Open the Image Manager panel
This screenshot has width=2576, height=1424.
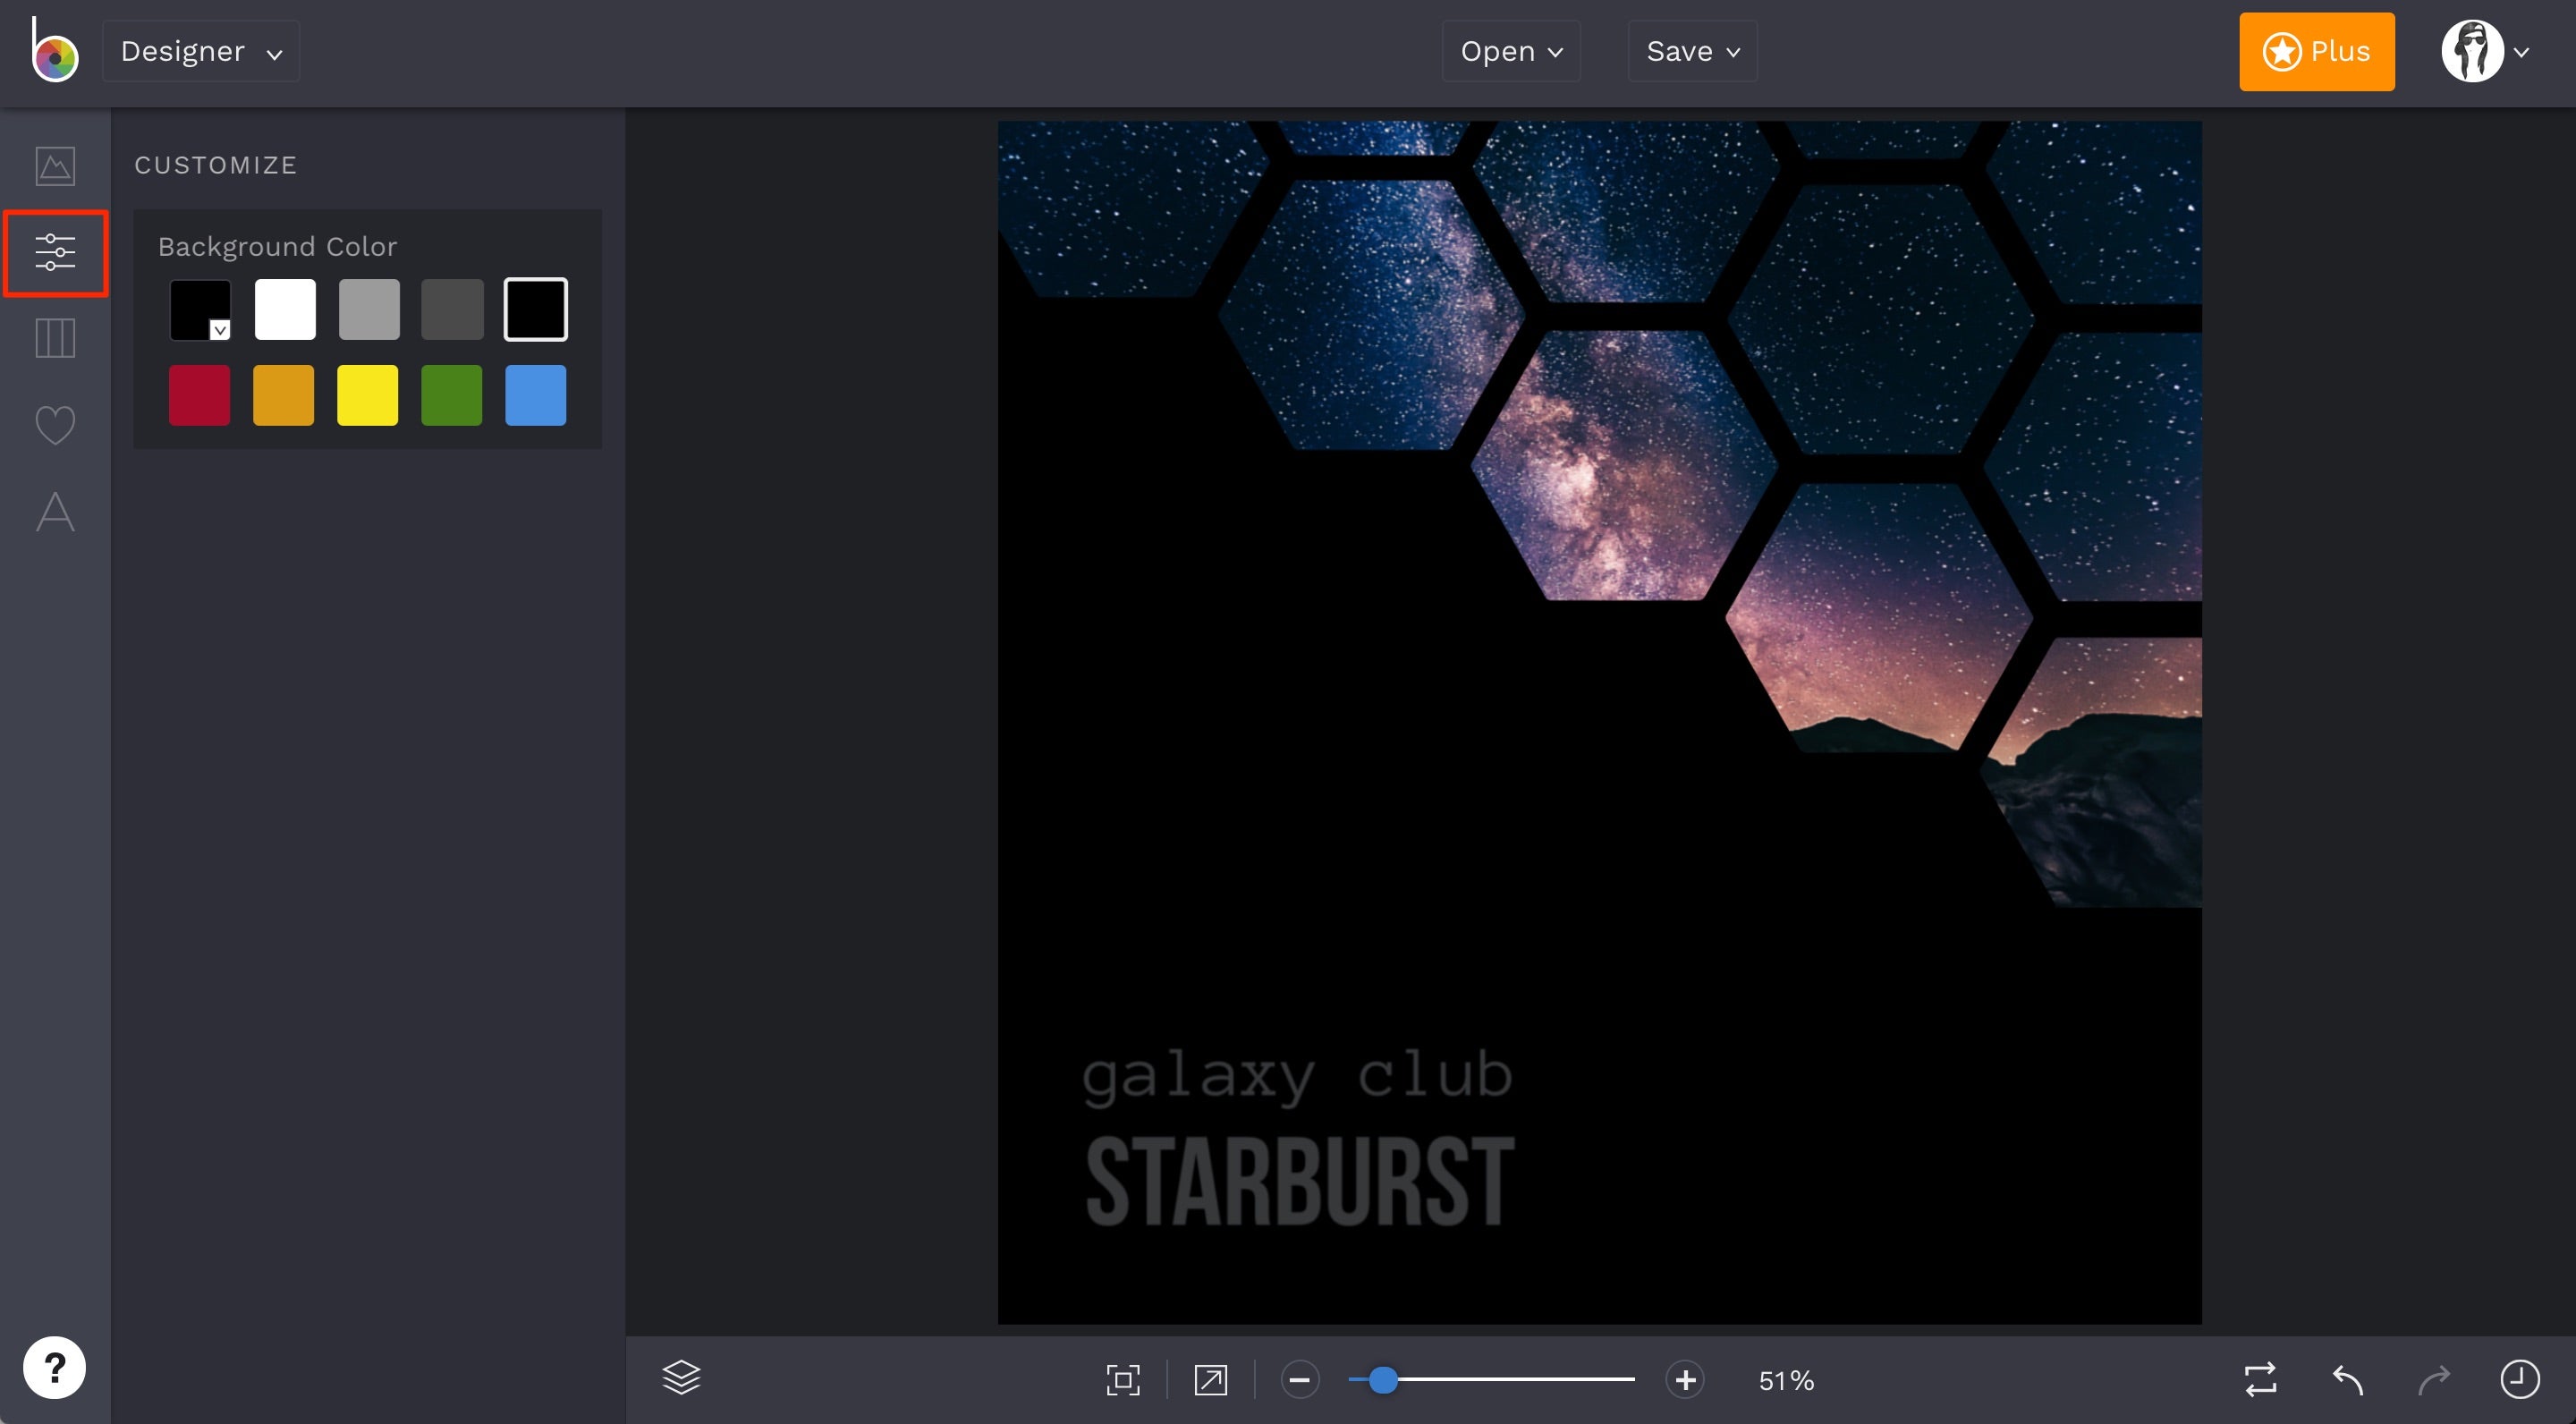pyautogui.click(x=55, y=165)
